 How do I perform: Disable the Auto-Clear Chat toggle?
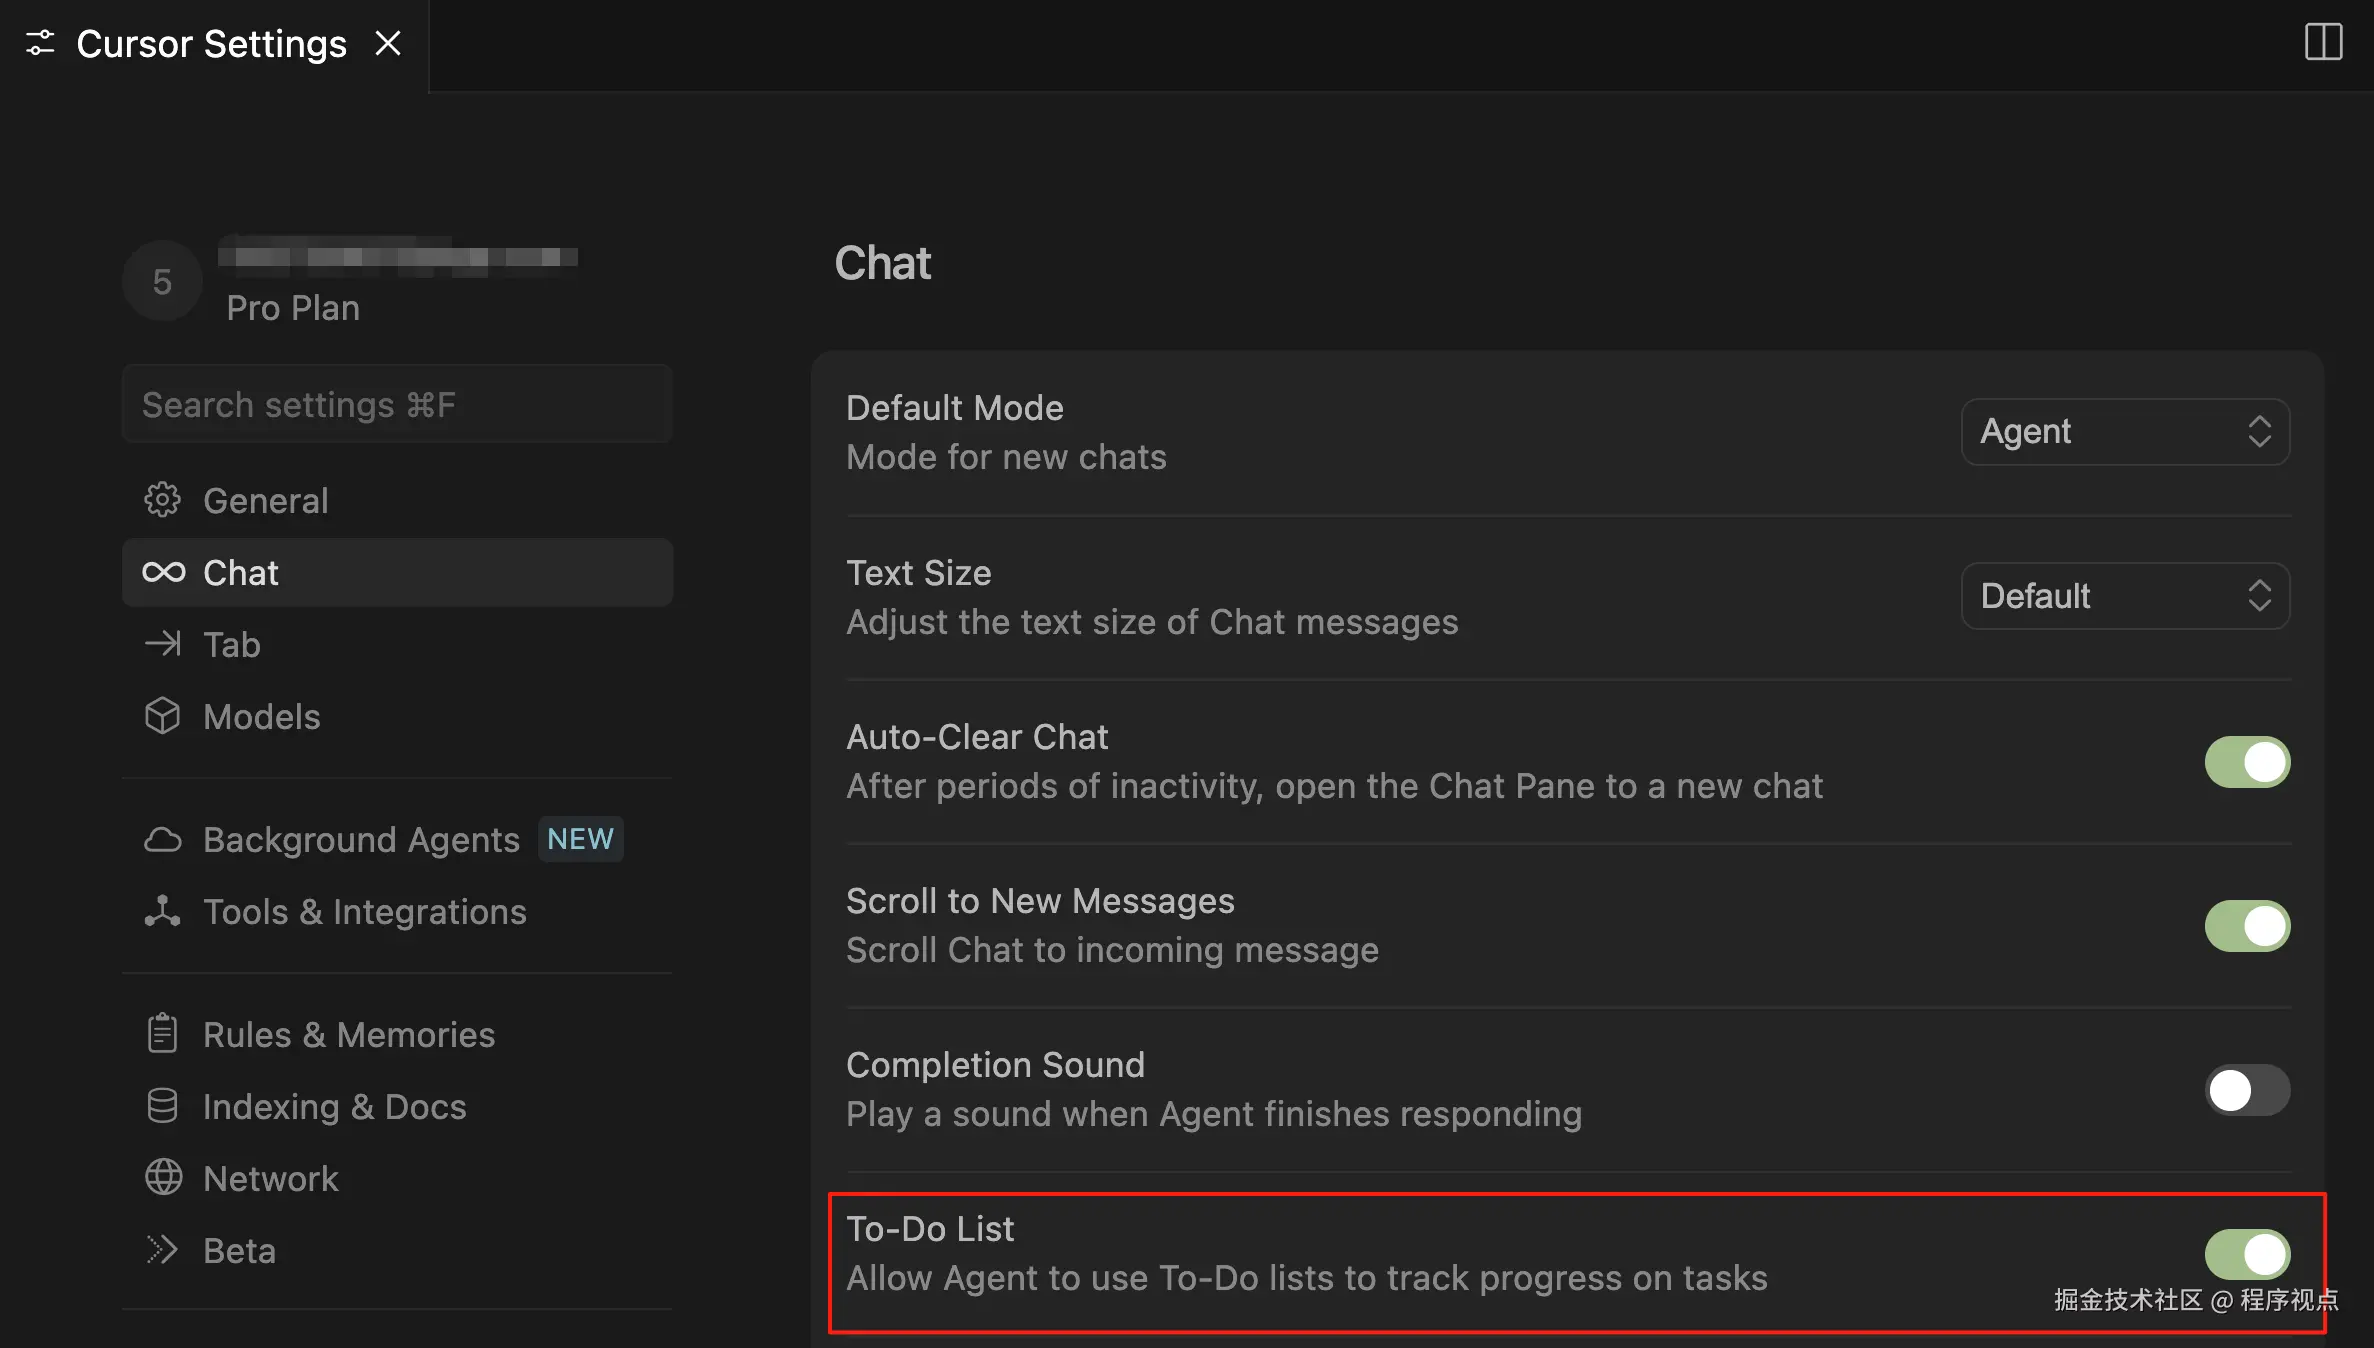point(2247,762)
